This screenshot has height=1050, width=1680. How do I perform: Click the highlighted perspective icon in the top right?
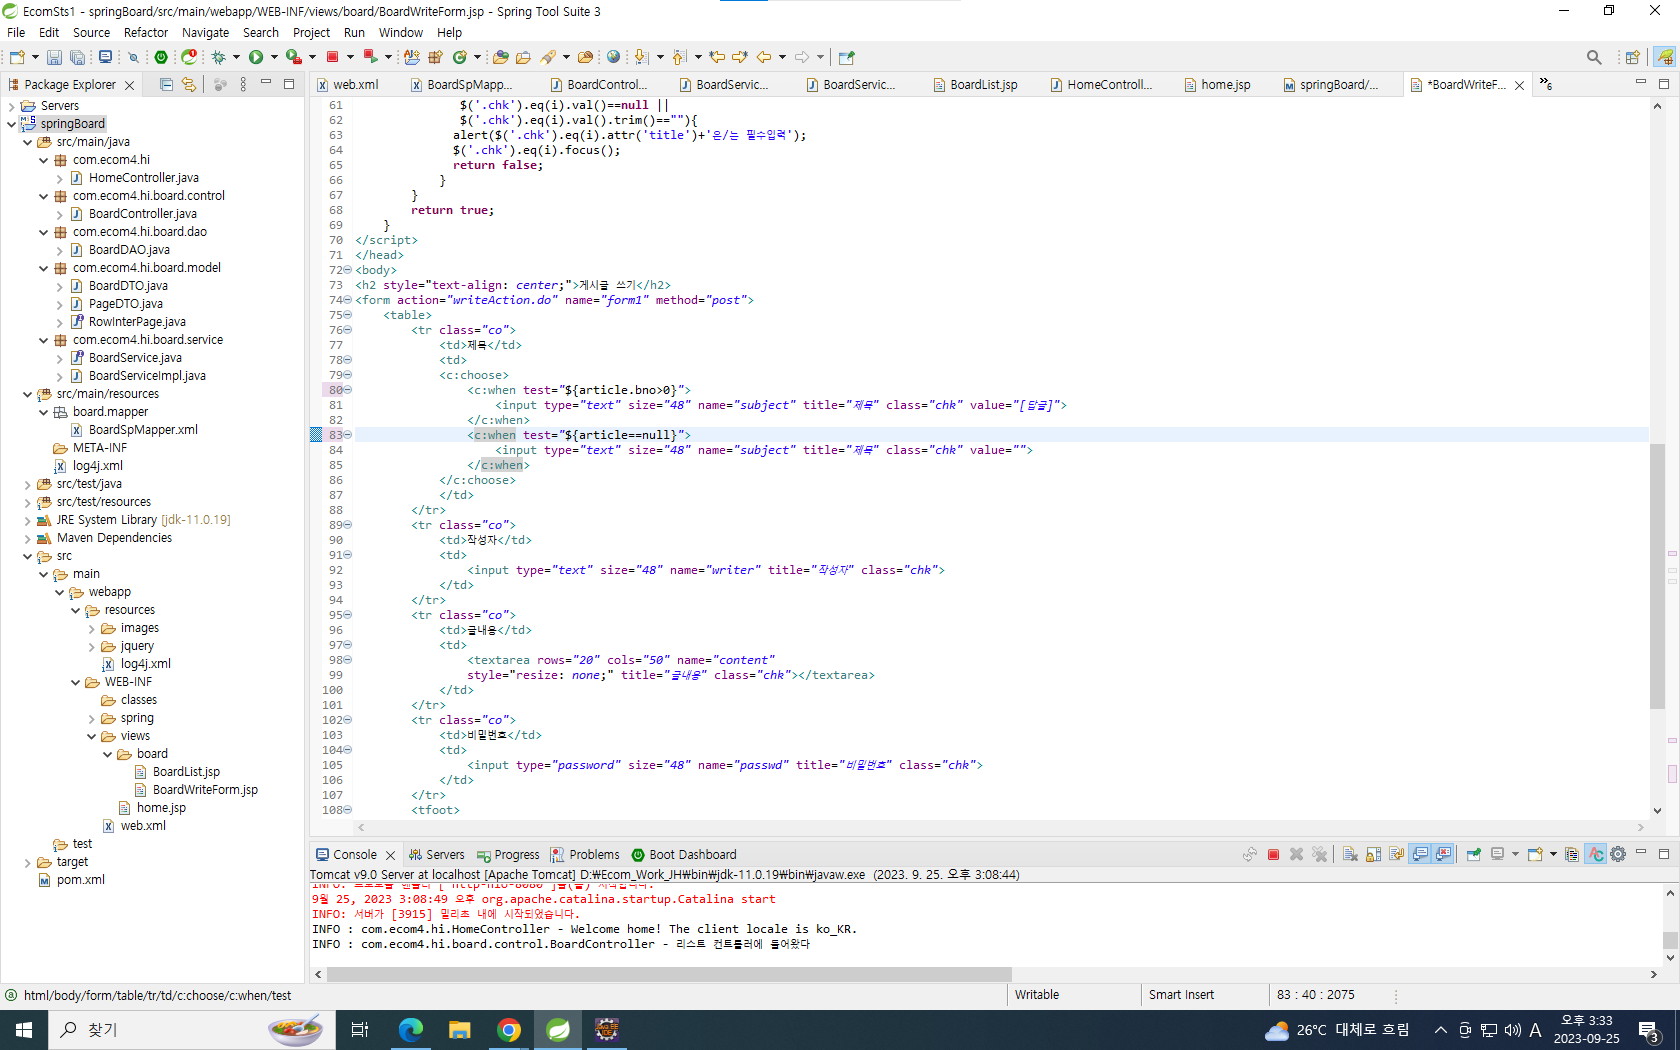click(x=1665, y=57)
